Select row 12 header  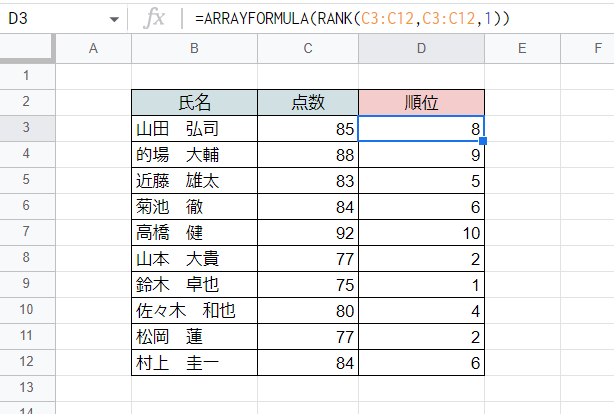pyautogui.click(x=26, y=362)
